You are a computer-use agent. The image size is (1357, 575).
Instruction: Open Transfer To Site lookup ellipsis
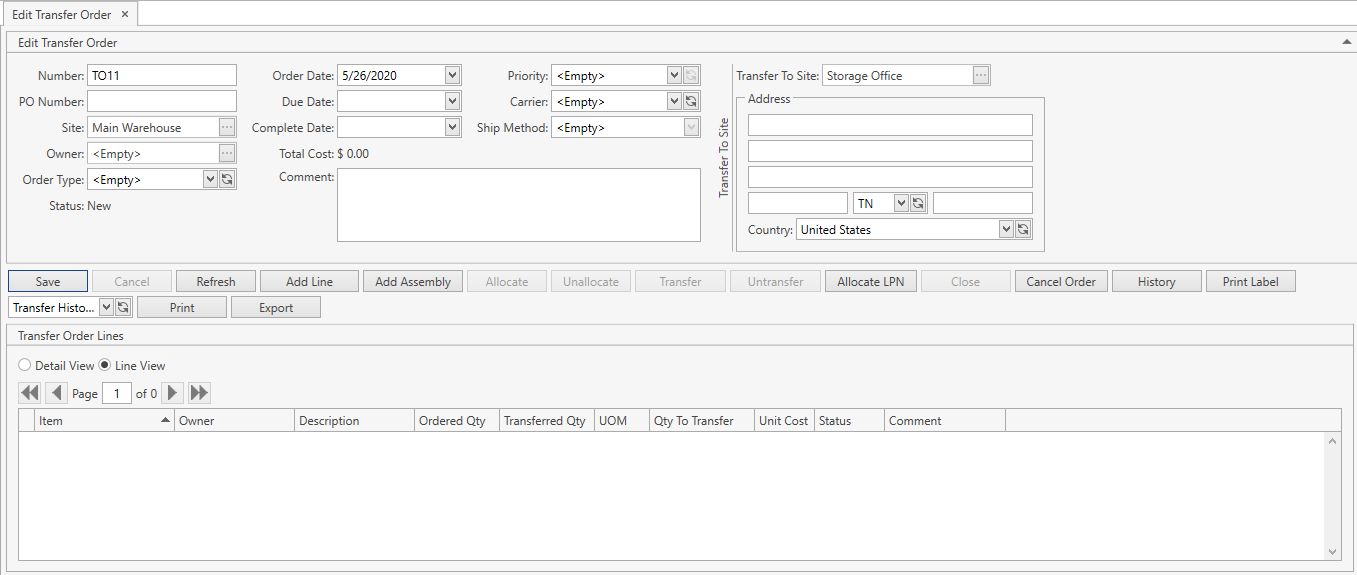(981, 76)
